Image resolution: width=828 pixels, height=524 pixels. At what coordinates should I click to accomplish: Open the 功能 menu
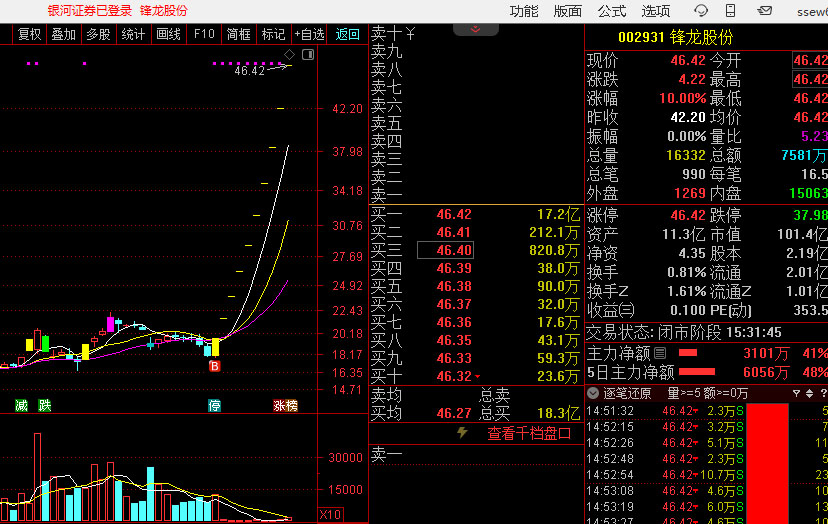click(x=524, y=11)
